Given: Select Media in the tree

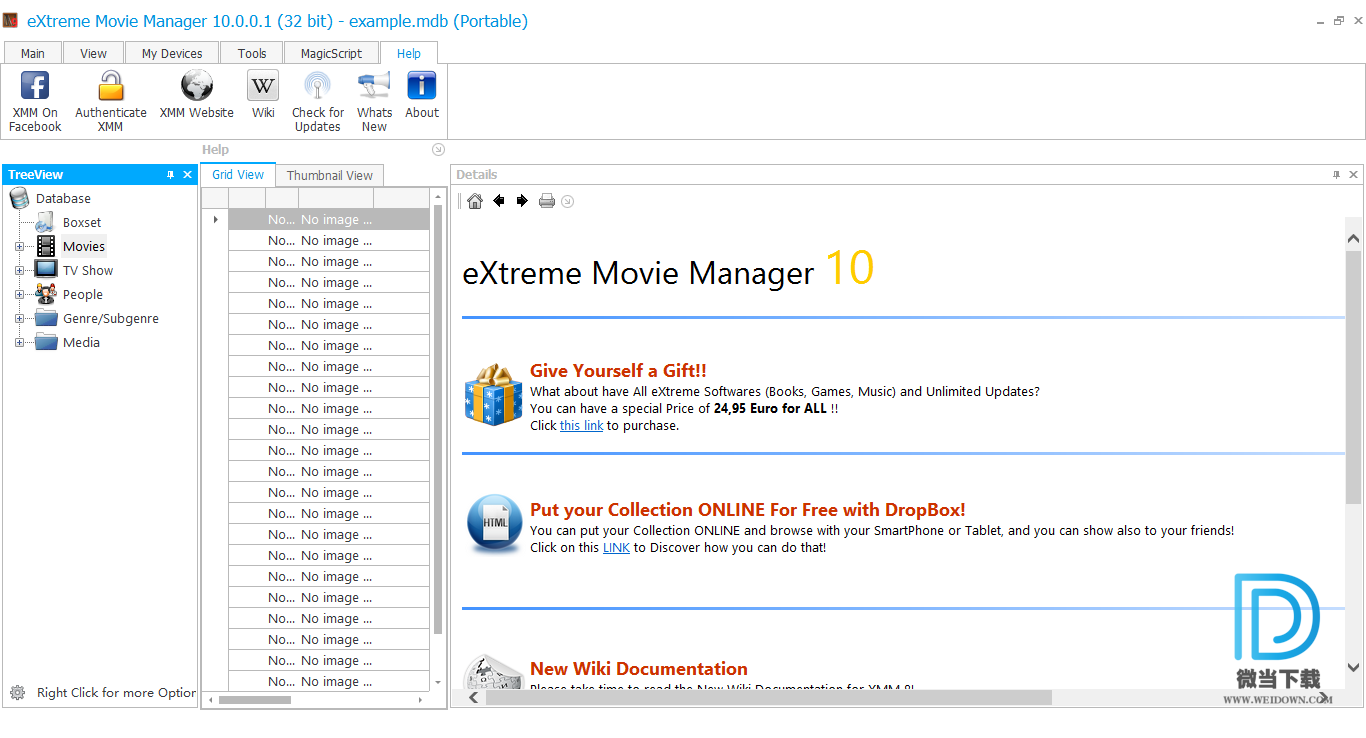Looking at the screenshot, I should (82, 343).
